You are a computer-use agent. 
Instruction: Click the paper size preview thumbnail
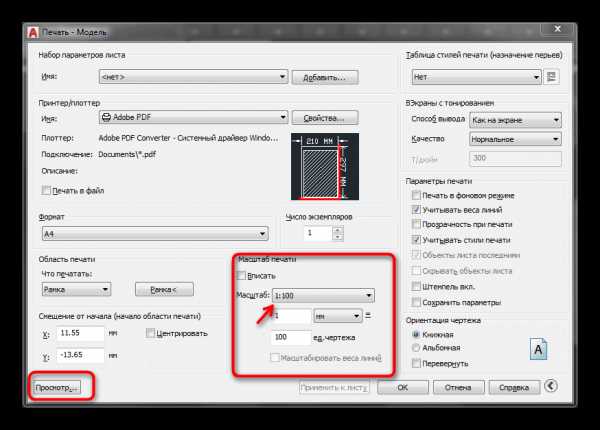(x=325, y=166)
